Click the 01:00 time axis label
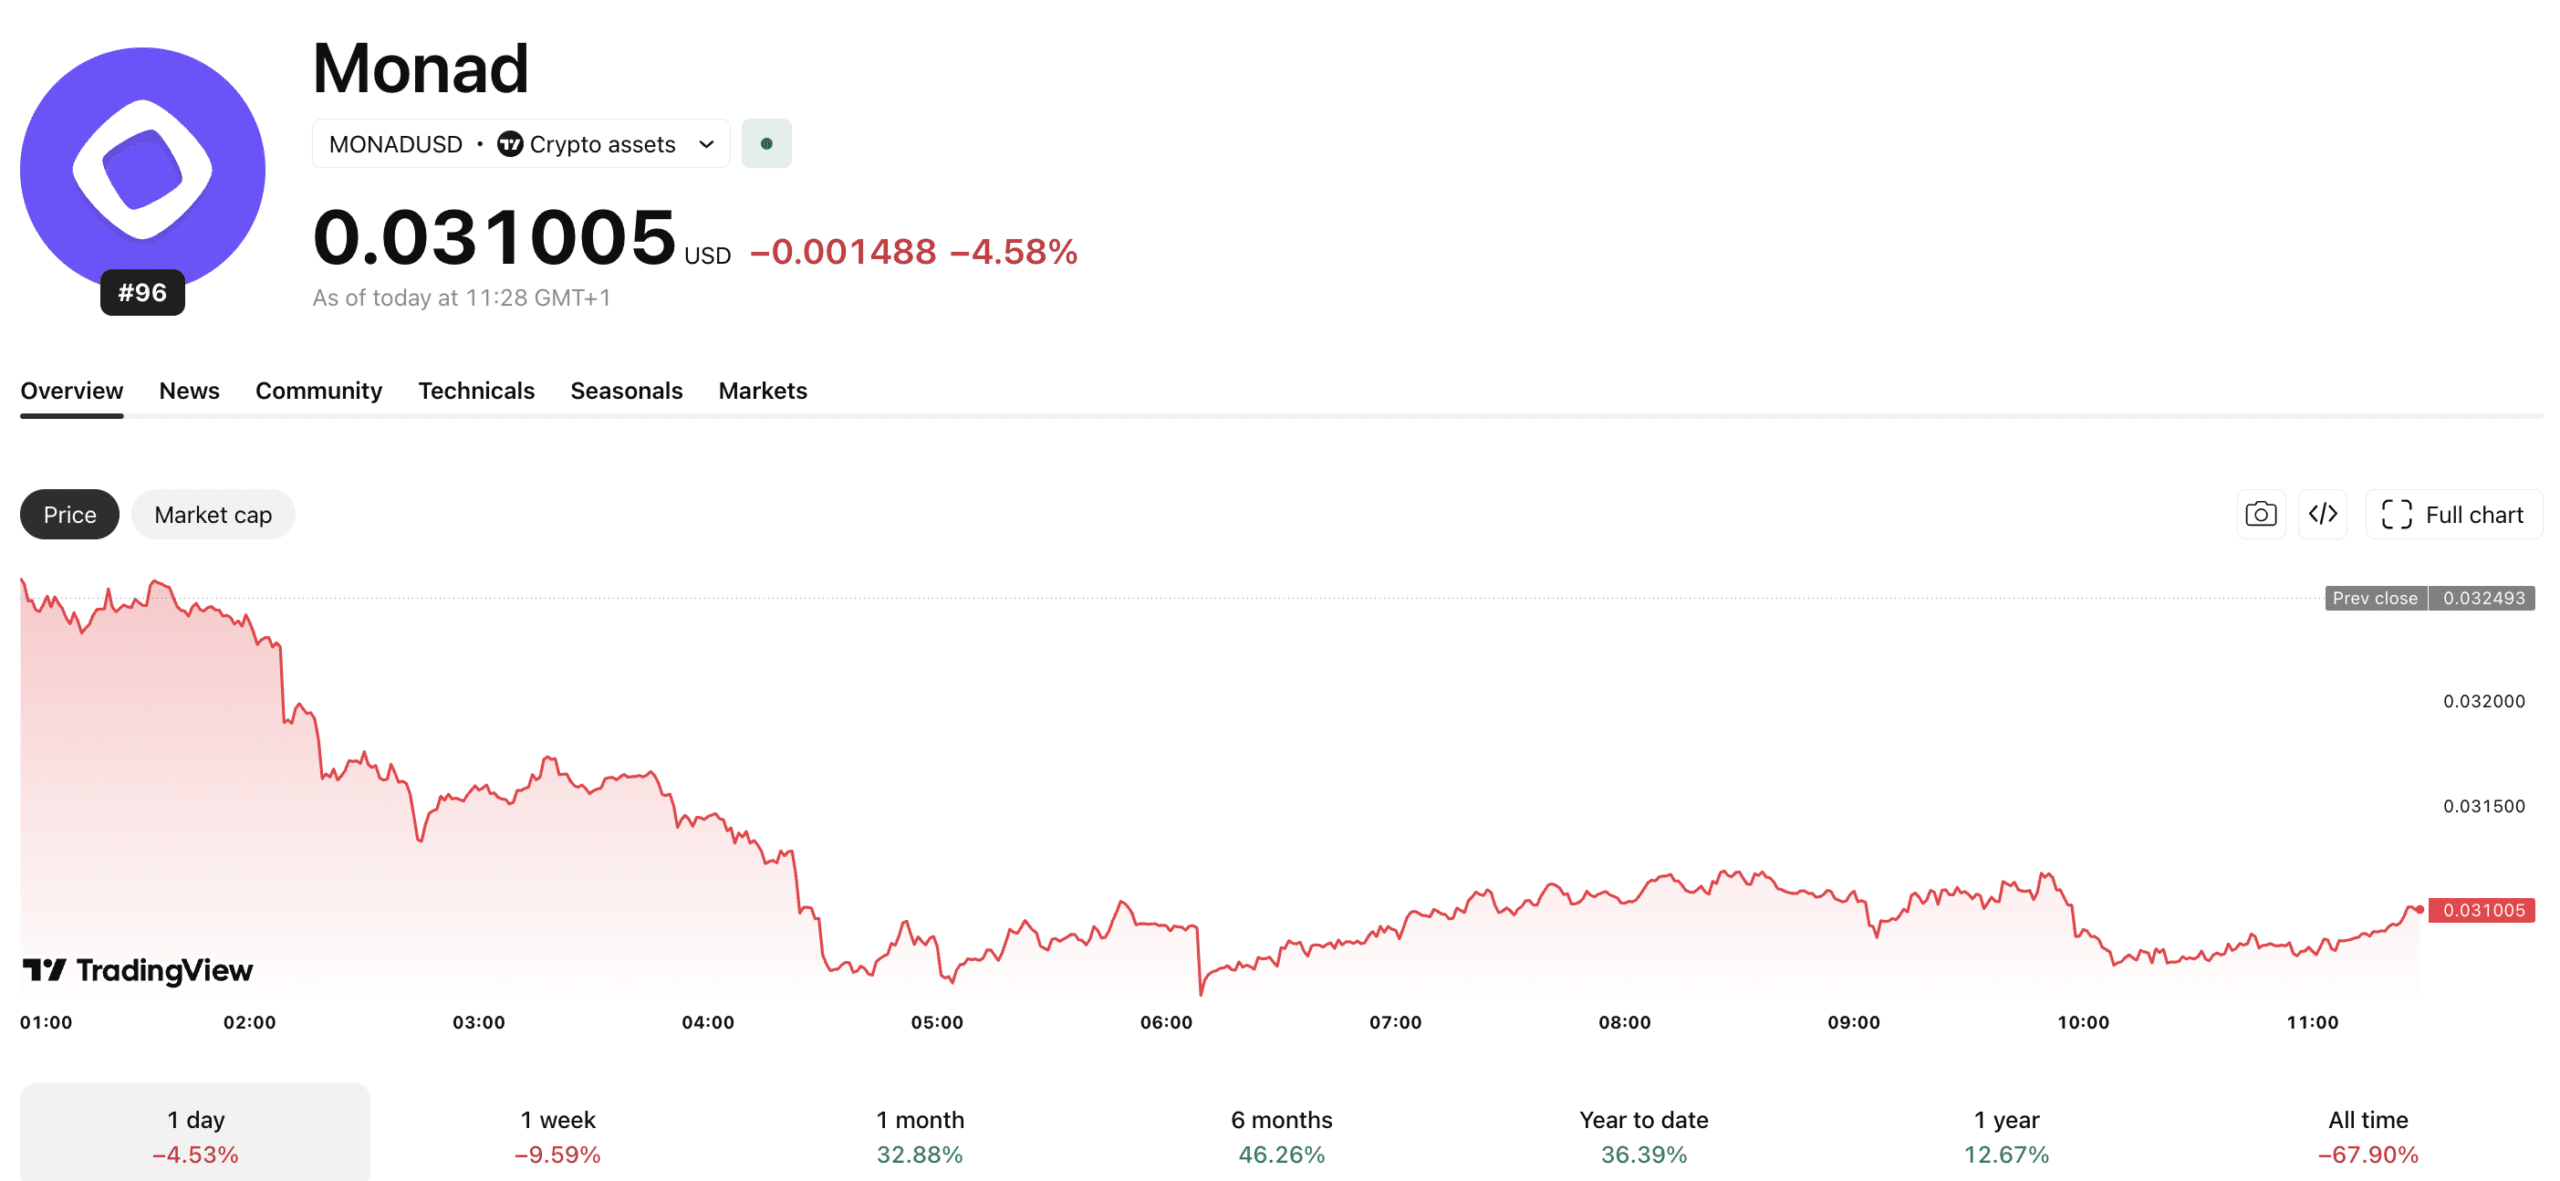Screen dimensions: 2560x1181 point(46,1023)
